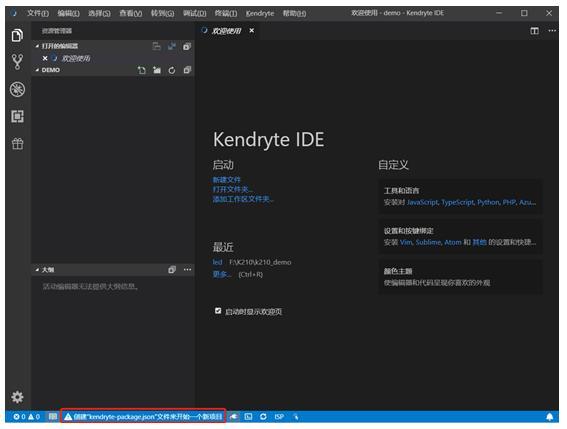
Task: Click the cleanup icon in status bar
Action: click(x=234, y=417)
